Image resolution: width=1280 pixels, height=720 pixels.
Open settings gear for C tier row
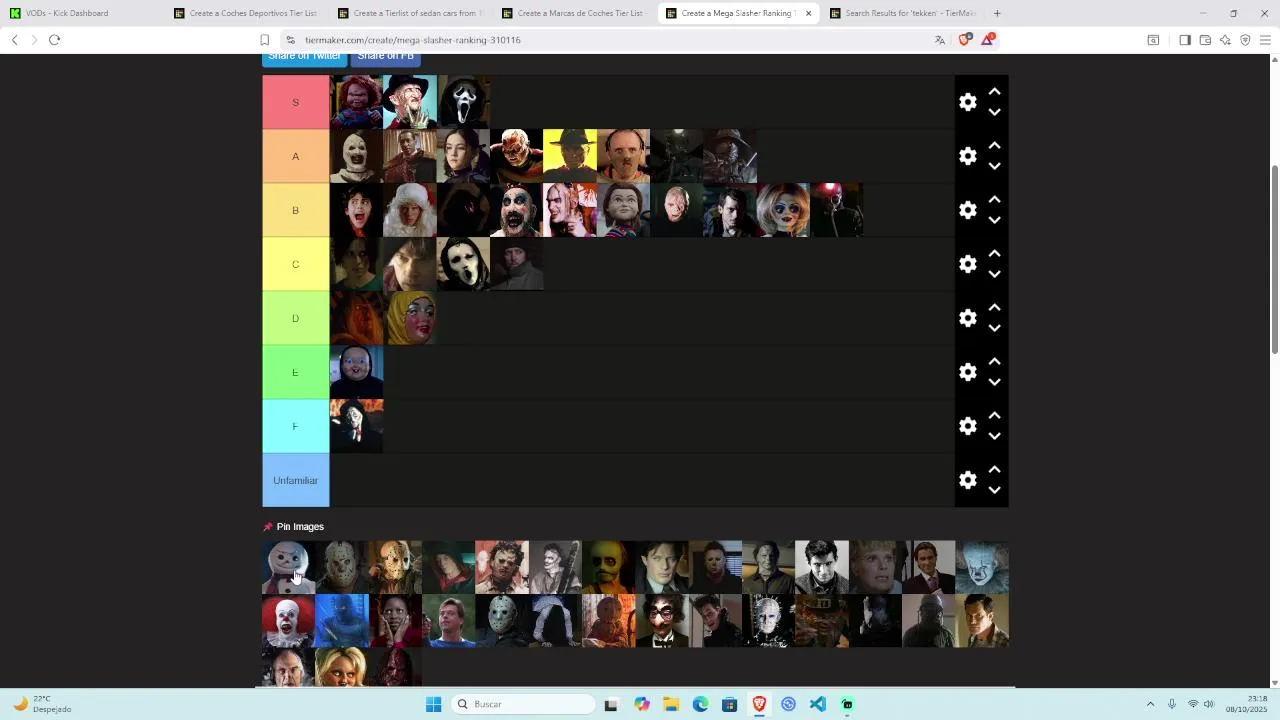click(x=968, y=264)
